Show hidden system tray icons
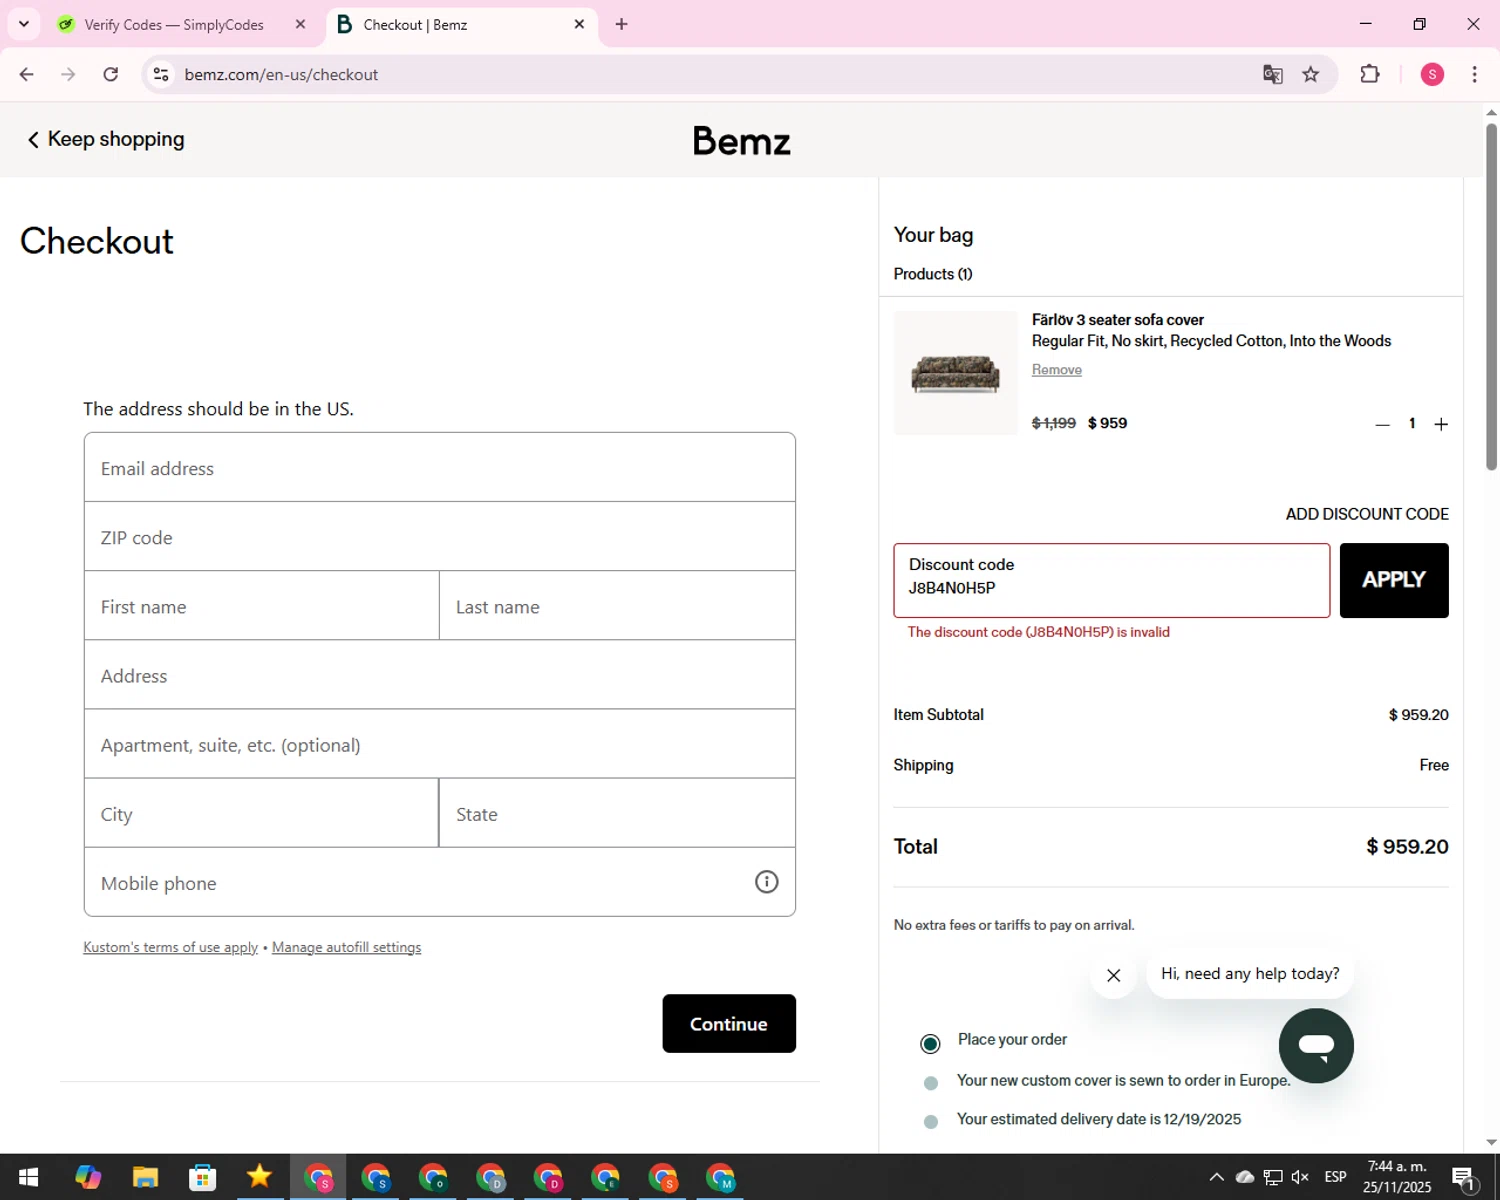The height and width of the screenshot is (1200, 1500). click(x=1216, y=1177)
